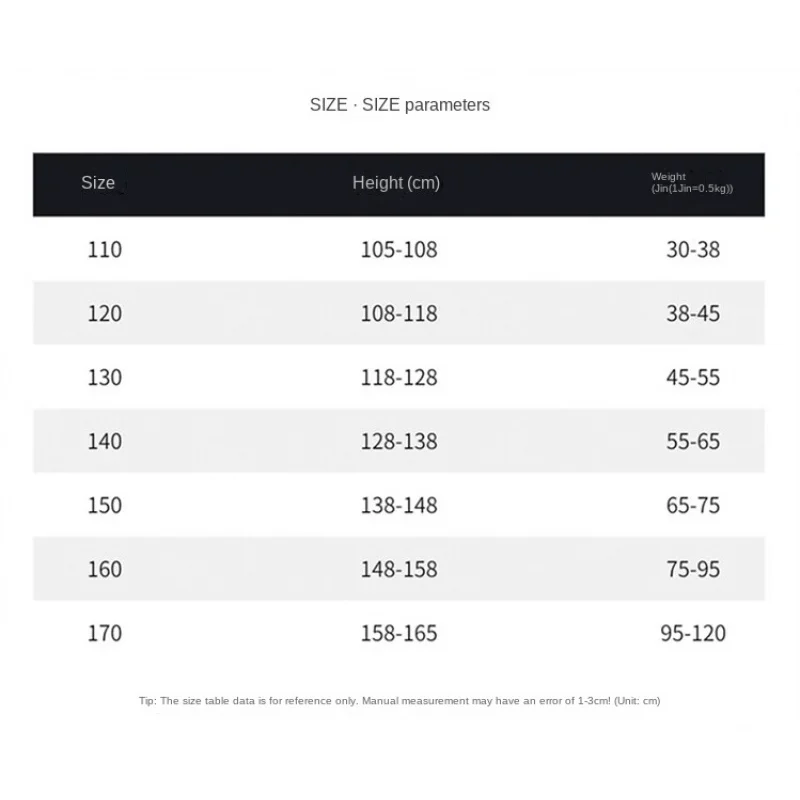The width and height of the screenshot is (800, 800).
Task: Click the weight 55-65 value
Action: tap(693, 441)
